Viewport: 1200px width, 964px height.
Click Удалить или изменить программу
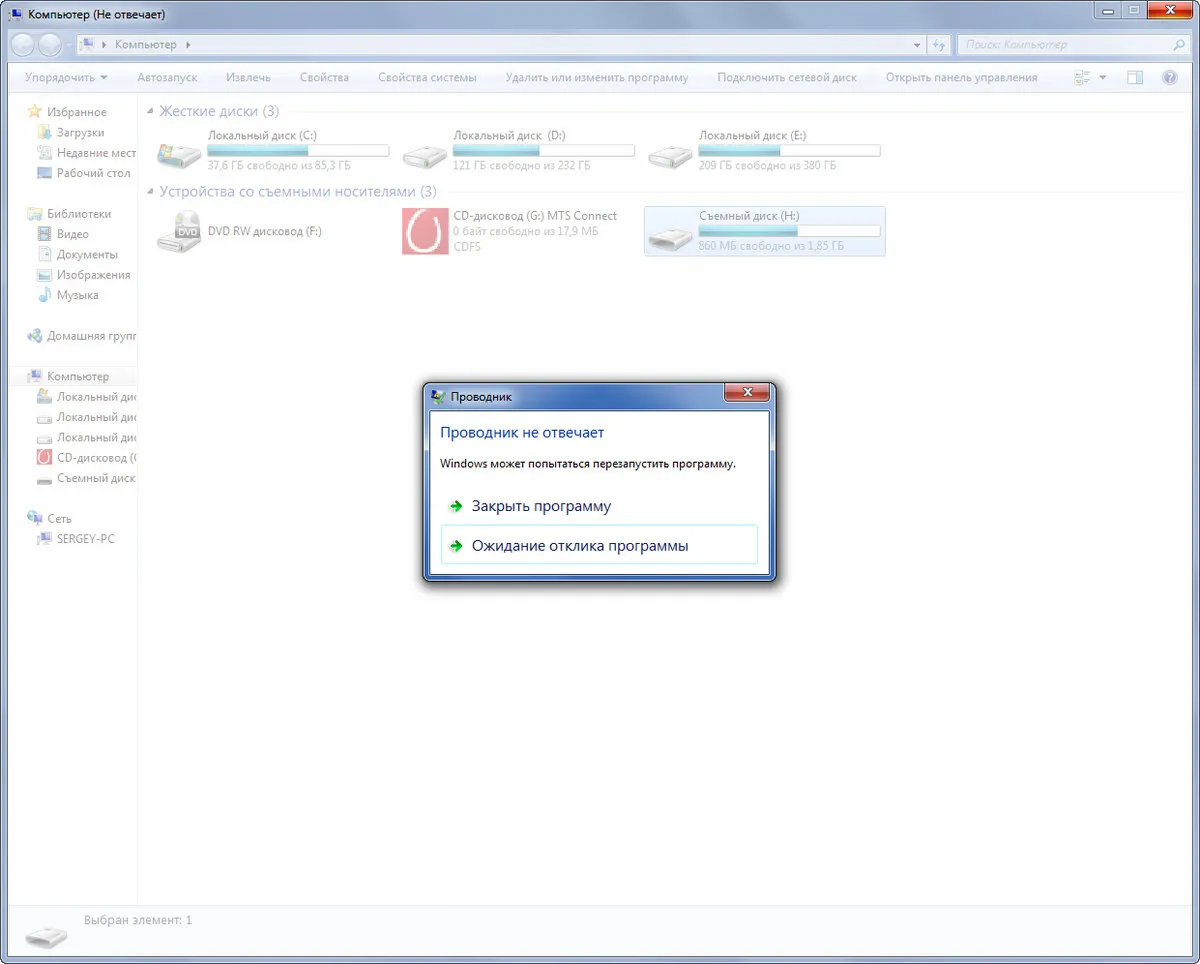point(597,77)
